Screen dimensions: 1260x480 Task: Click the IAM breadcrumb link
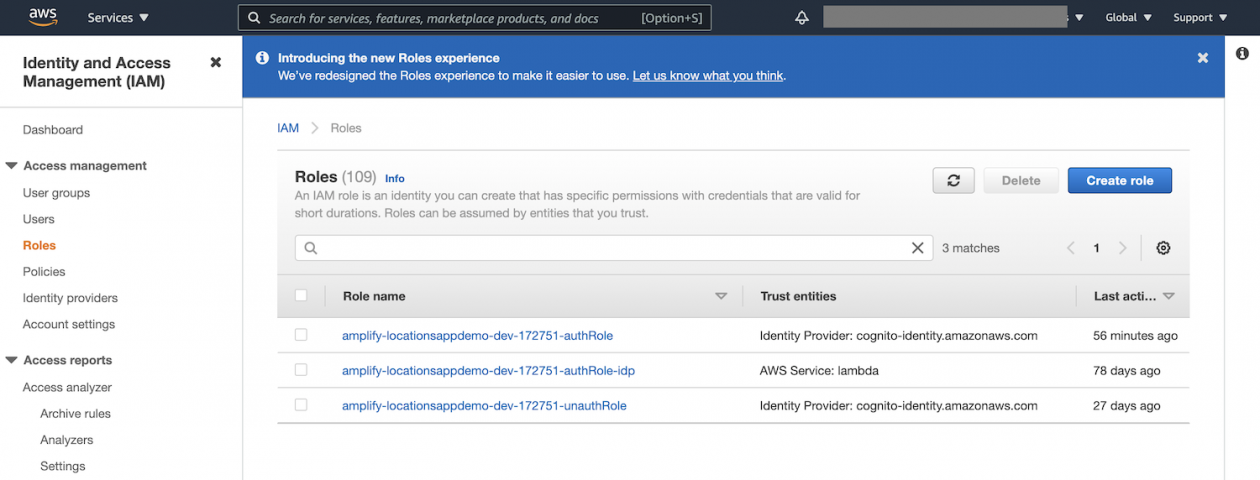pos(288,128)
